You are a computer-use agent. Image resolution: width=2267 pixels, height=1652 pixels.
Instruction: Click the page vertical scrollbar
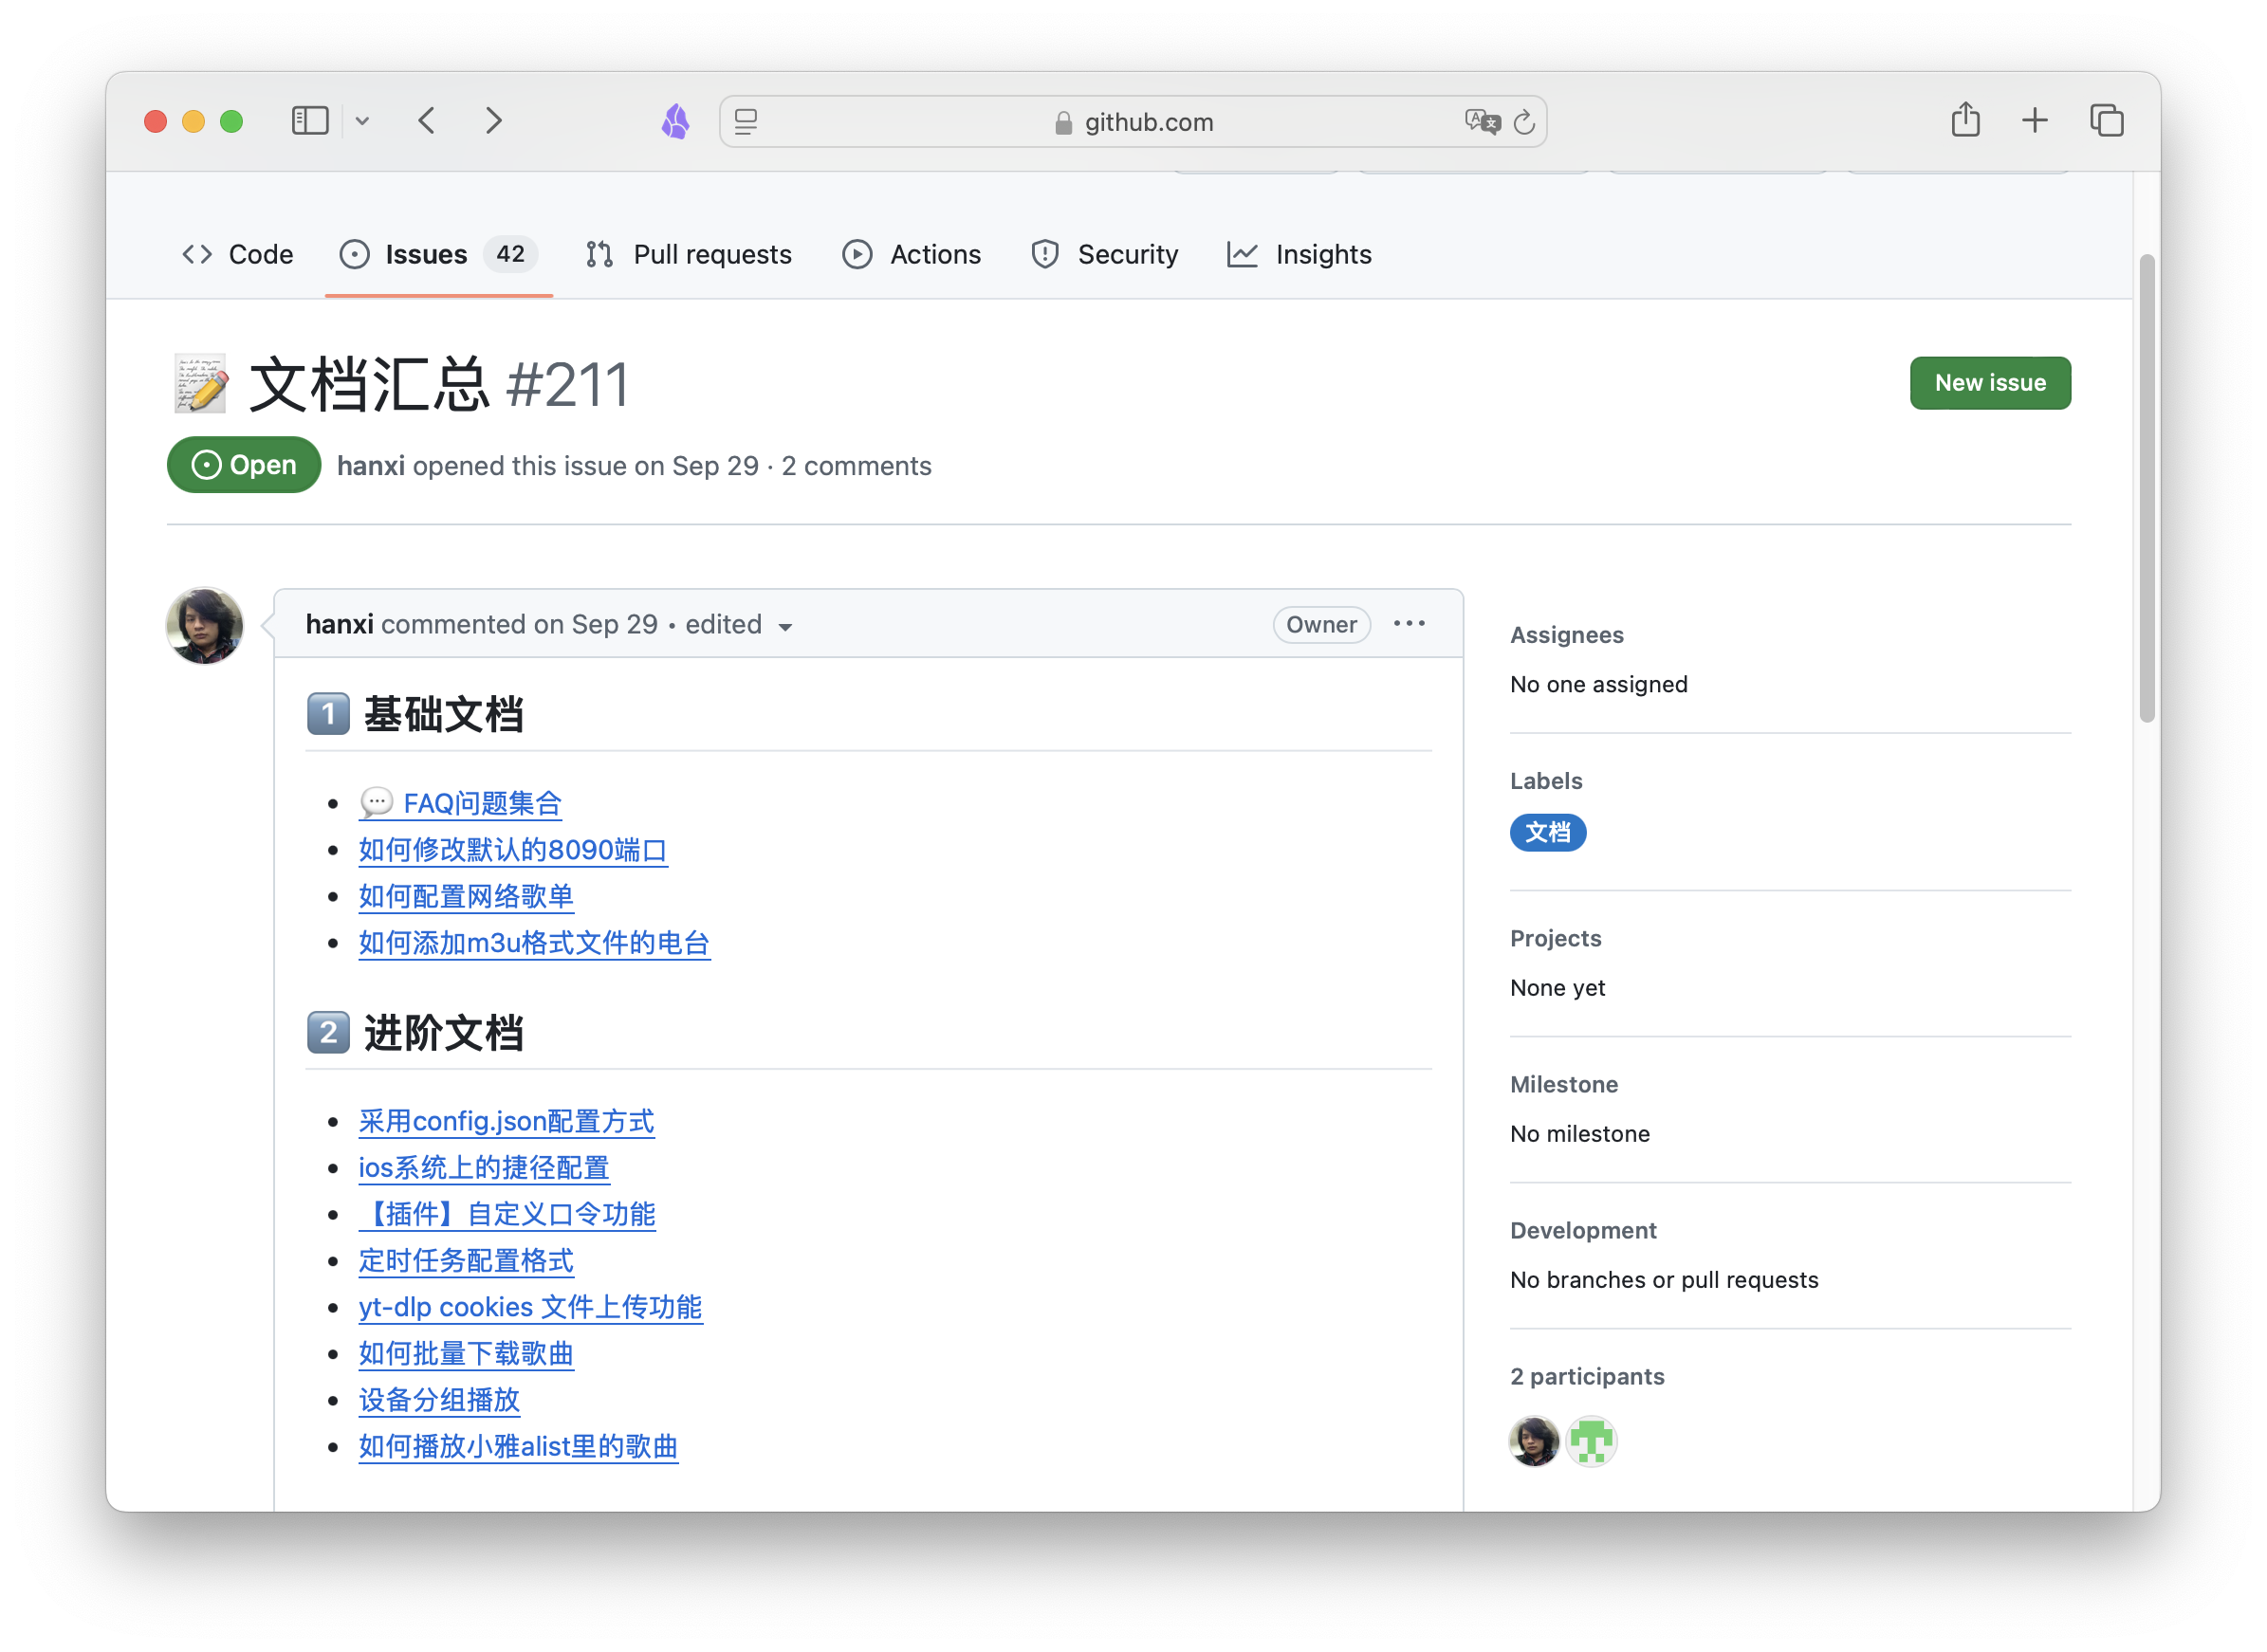point(2146,488)
